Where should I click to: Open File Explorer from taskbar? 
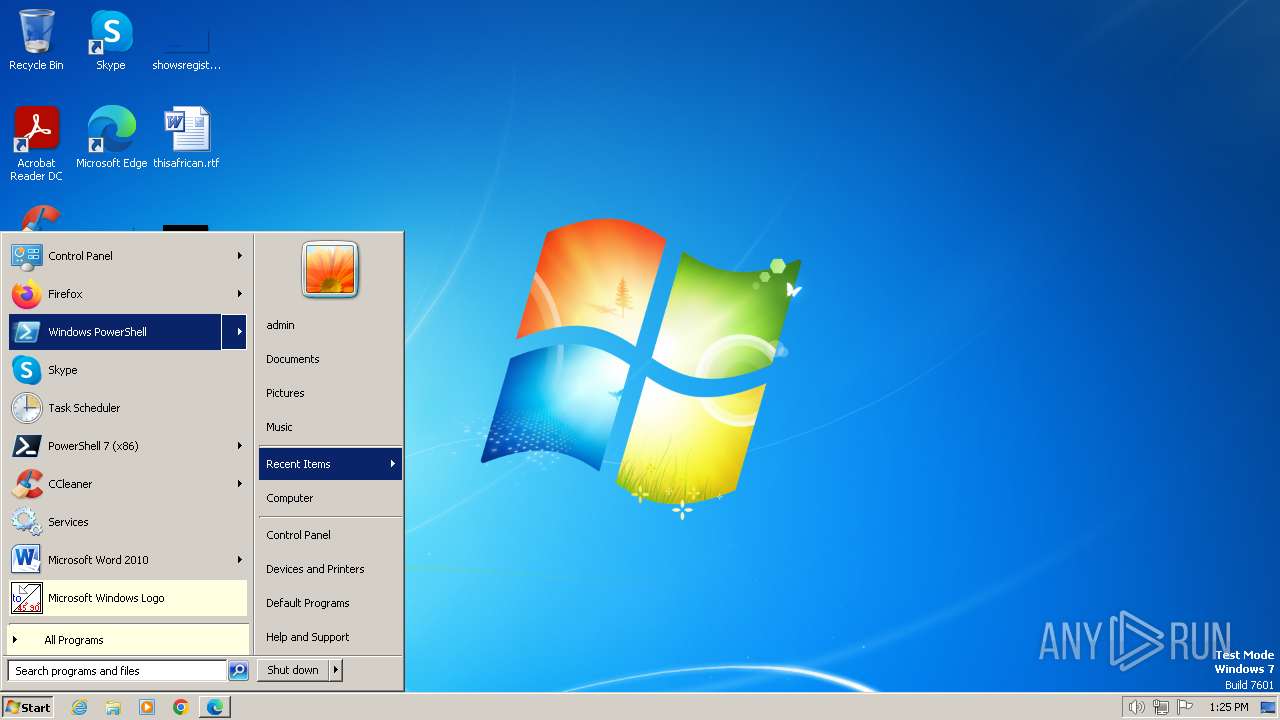113,707
